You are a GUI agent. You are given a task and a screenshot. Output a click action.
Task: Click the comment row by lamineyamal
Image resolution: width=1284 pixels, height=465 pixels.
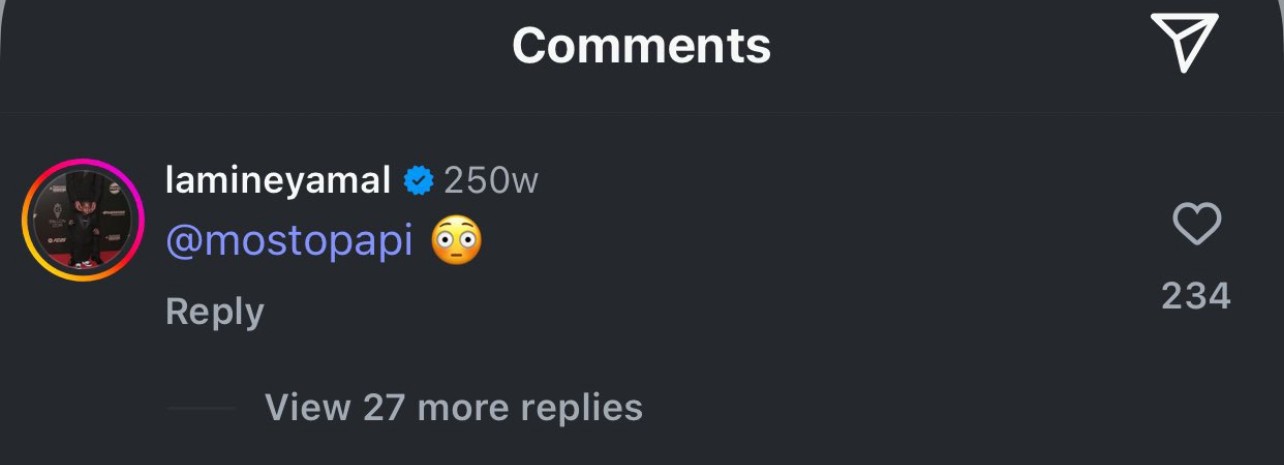point(642,245)
